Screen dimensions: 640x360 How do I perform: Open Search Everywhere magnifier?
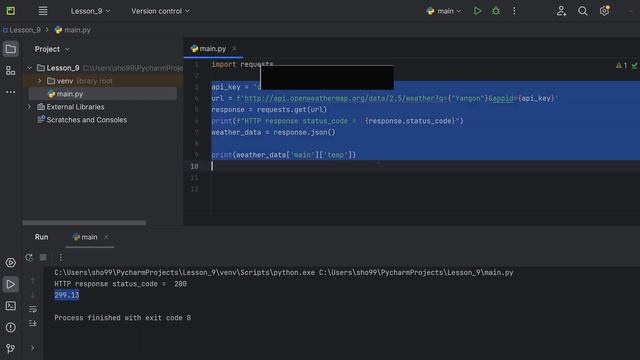pyautogui.click(x=583, y=11)
